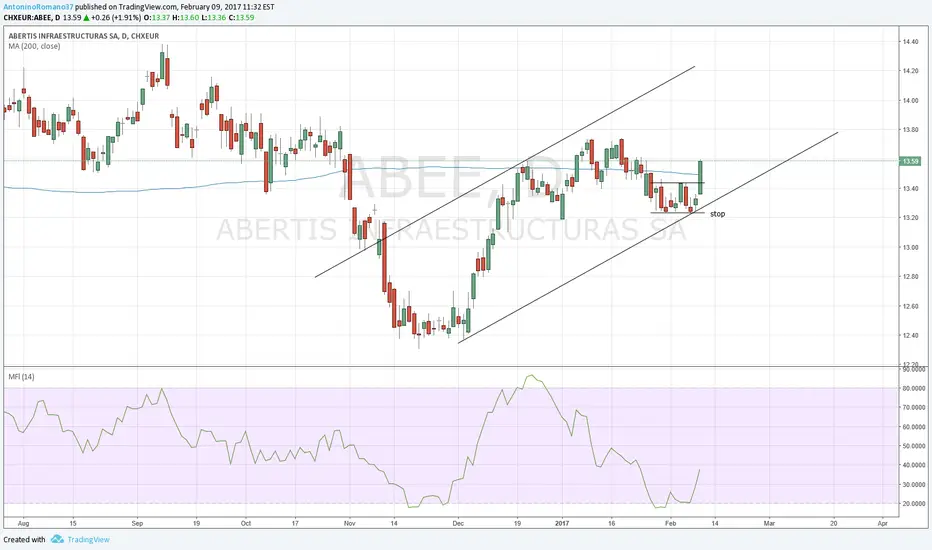Click the 13.00 price axis label
This screenshot has height=550, width=932.
coord(910,247)
